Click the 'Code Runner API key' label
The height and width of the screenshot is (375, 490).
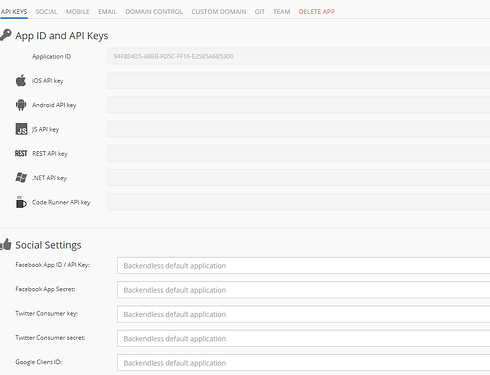tap(61, 202)
